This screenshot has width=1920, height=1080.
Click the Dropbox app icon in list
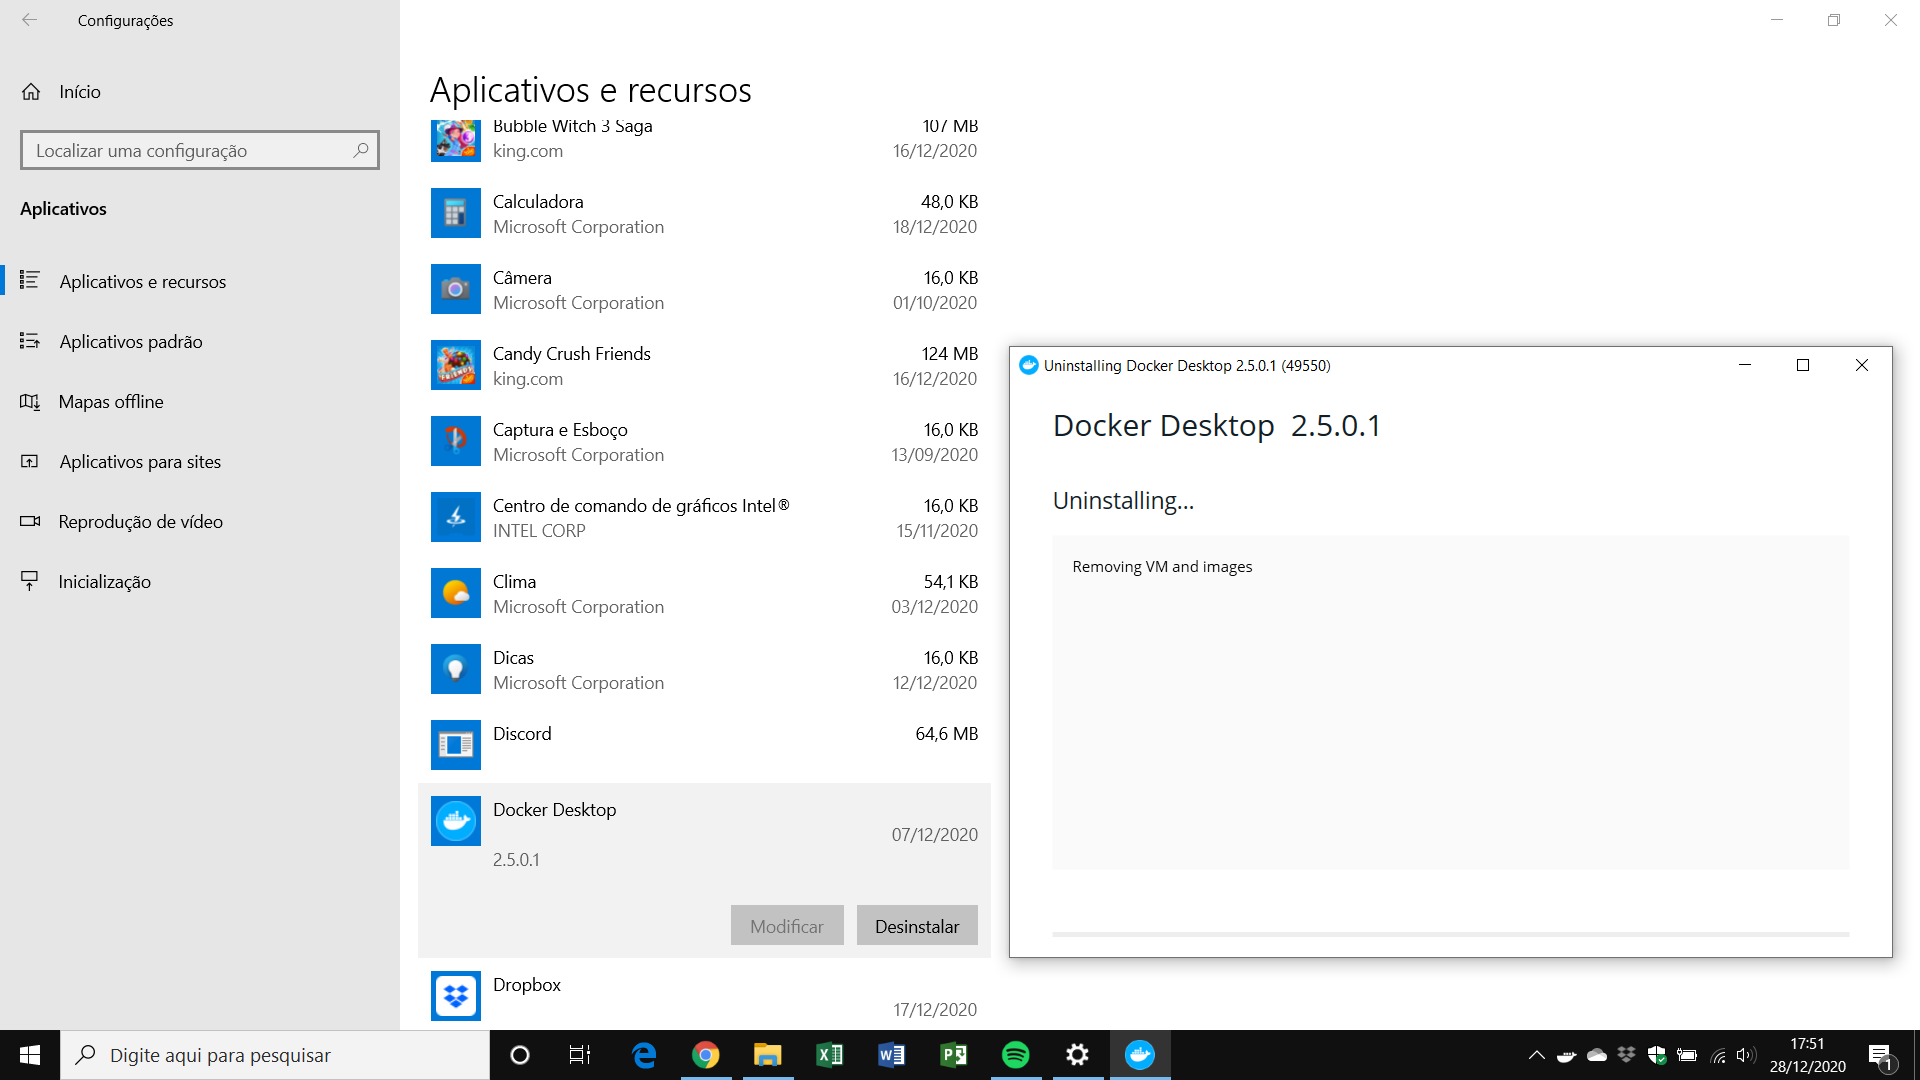[456, 996]
